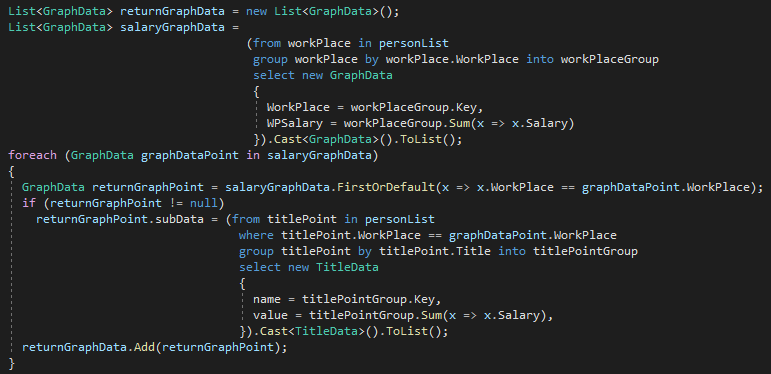The image size is (771, 374).
Task: Select the workPlaceGroup identifier after into
Action: [610, 59]
